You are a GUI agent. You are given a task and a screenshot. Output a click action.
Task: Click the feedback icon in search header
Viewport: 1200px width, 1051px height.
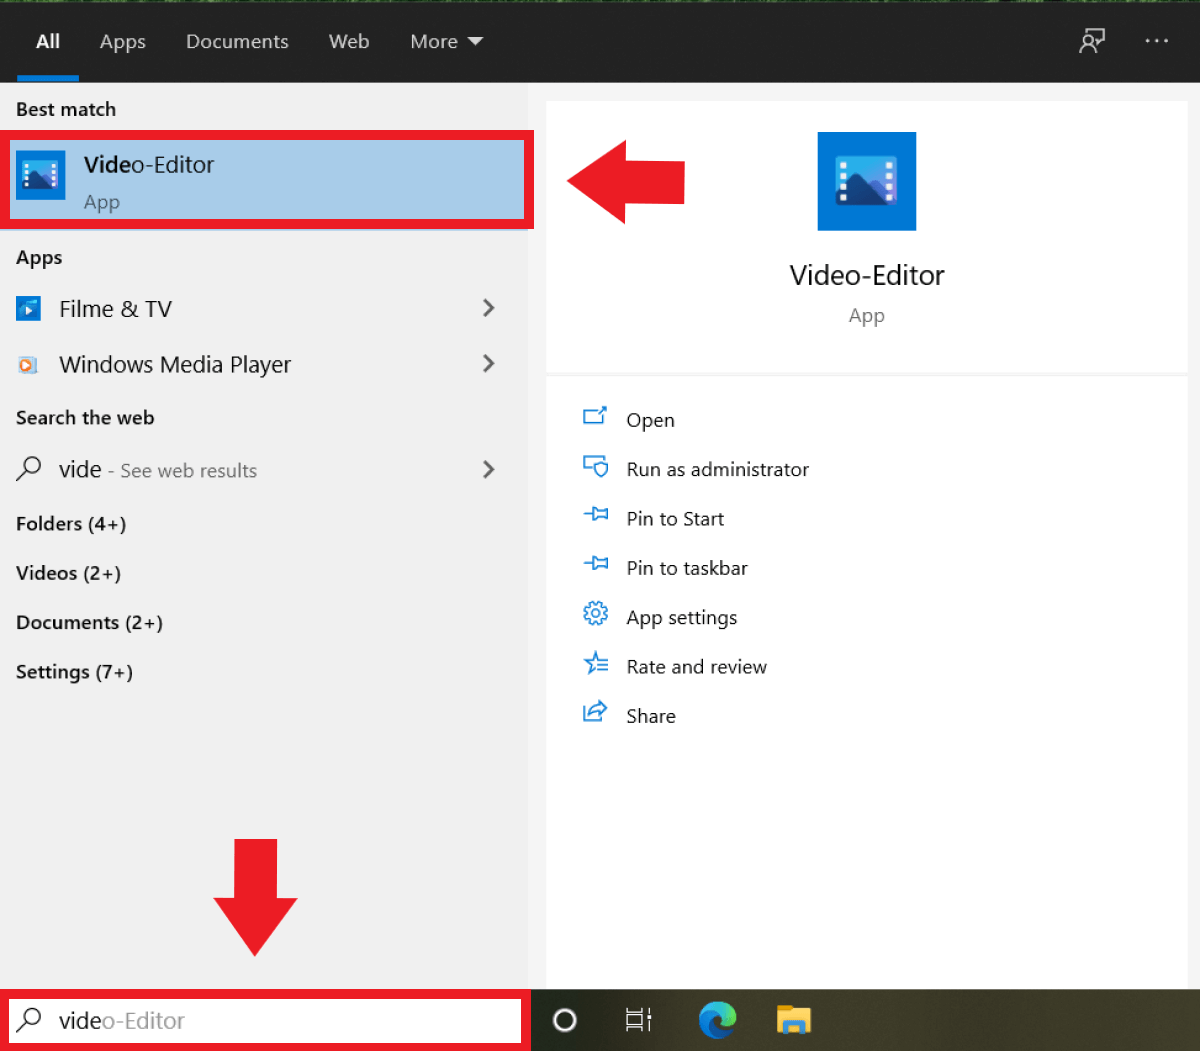1091,41
